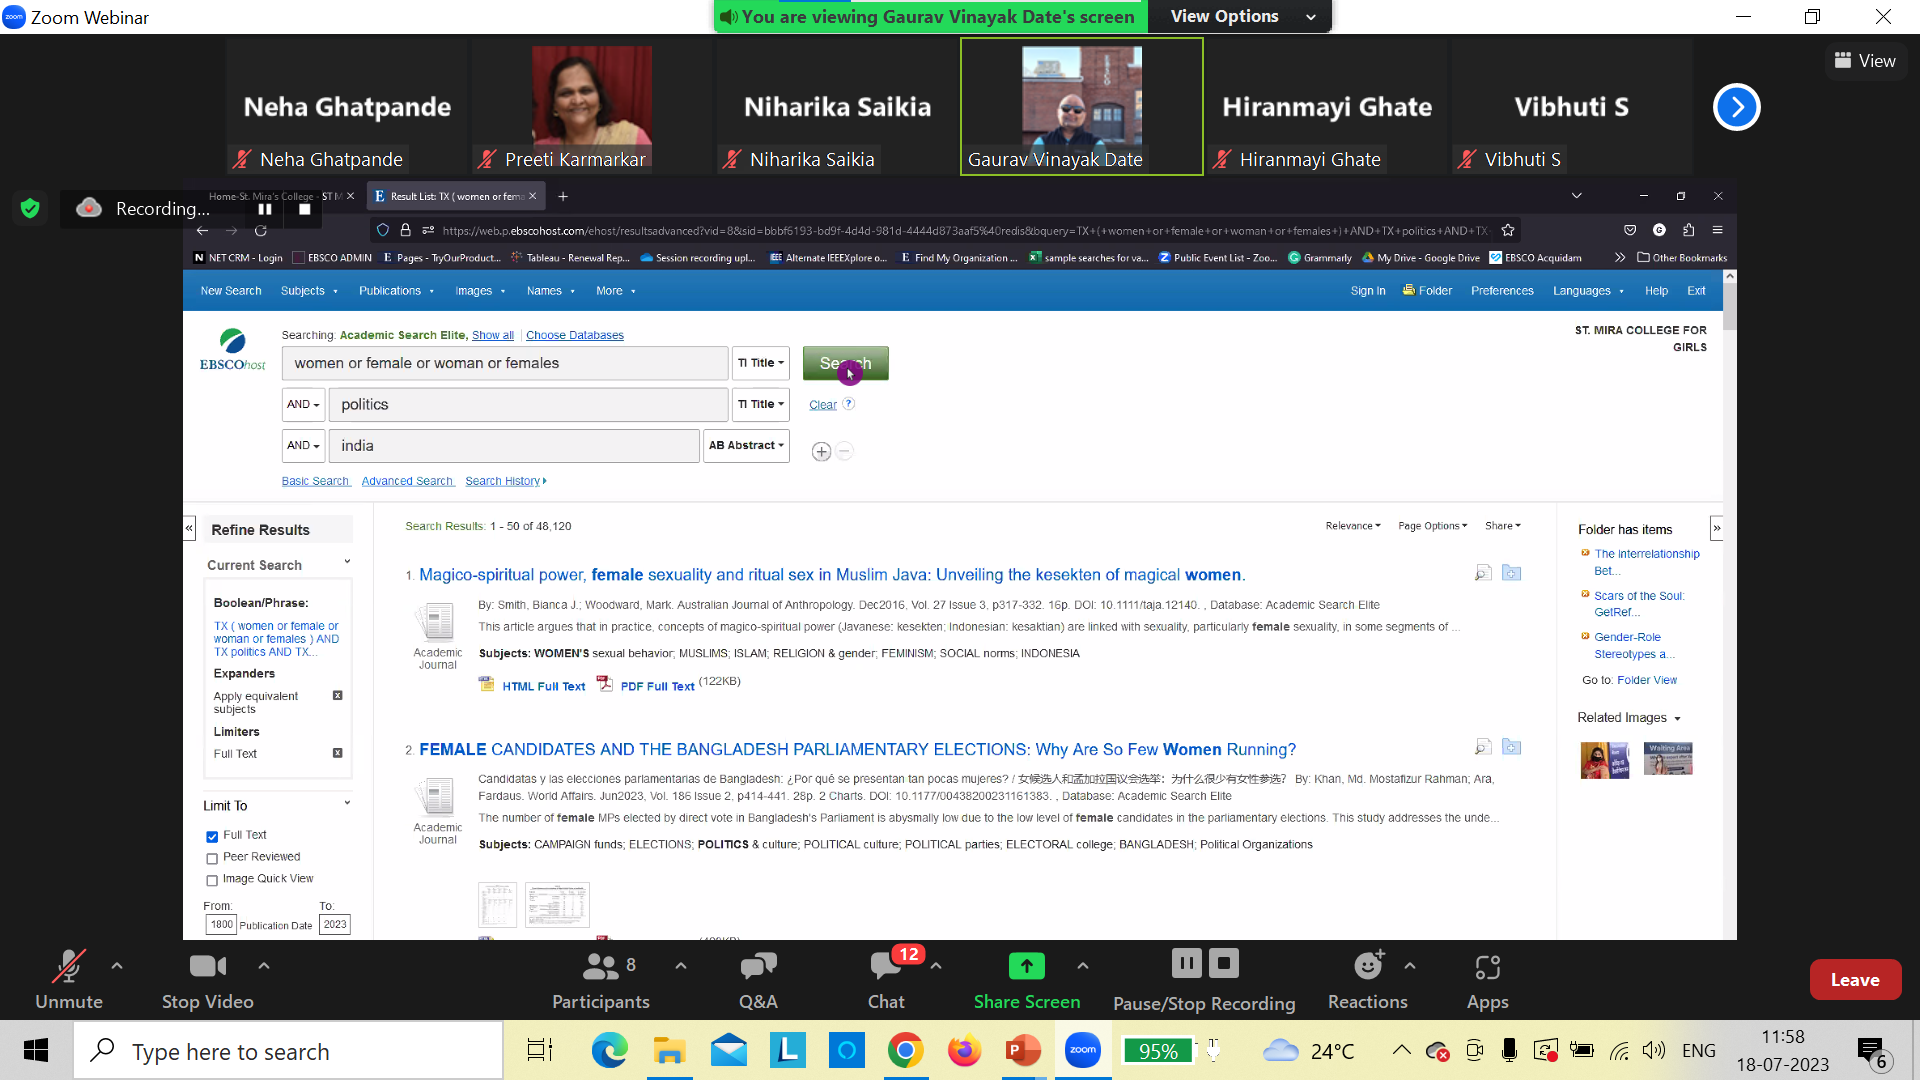1920x1080 pixels.
Task: Open Zoom Apps
Action: (1487, 980)
